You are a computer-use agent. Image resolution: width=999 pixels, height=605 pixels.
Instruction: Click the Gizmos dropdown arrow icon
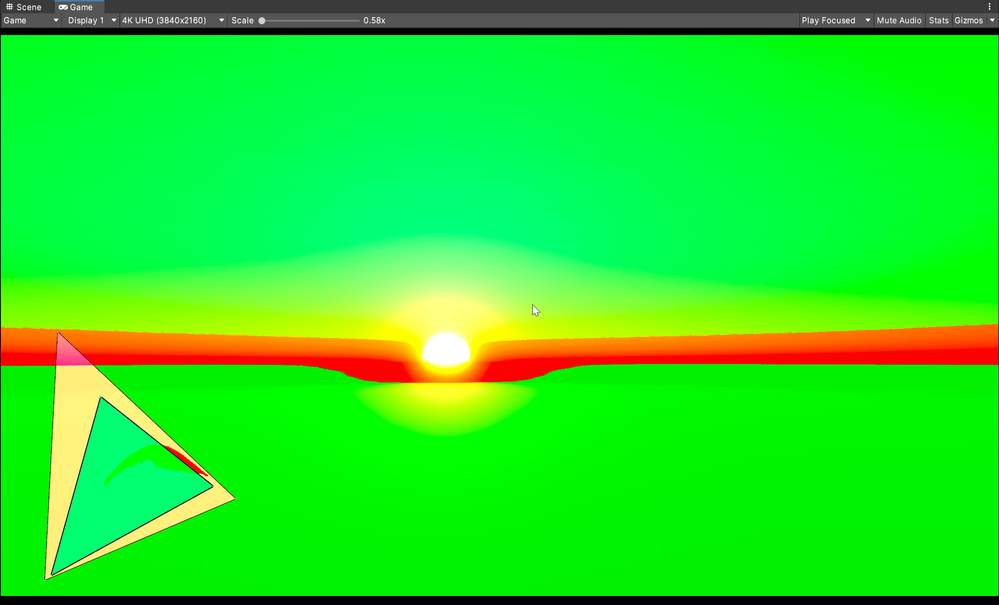(991, 20)
